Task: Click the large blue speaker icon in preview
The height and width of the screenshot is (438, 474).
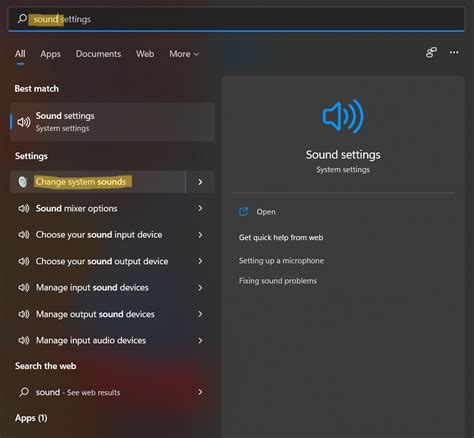Action: [x=343, y=116]
